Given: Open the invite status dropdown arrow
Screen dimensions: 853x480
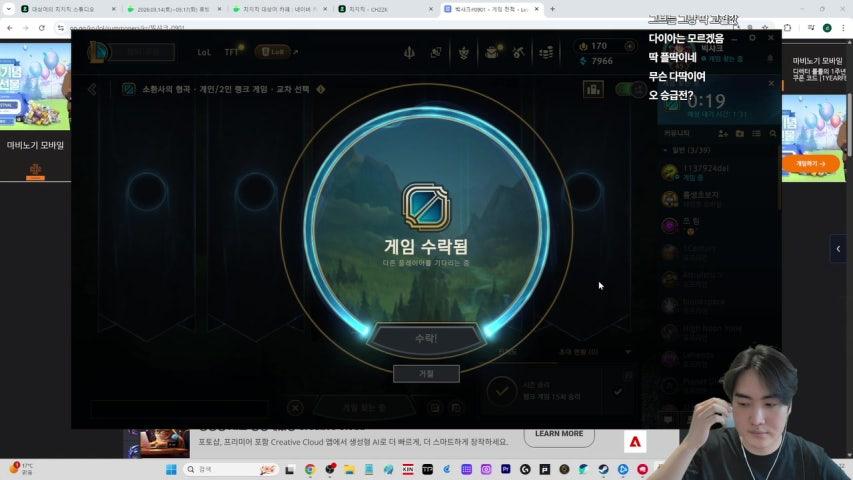Looking at the screenshot, I should point(628,352).
